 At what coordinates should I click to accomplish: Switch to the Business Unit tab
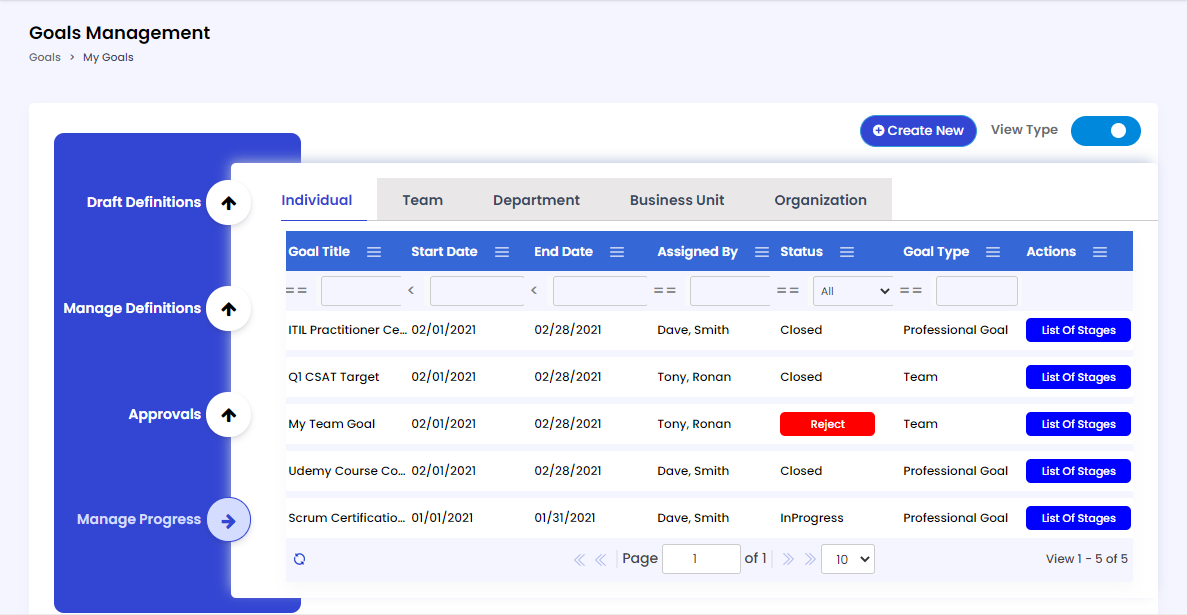click(x=677, y=200)
